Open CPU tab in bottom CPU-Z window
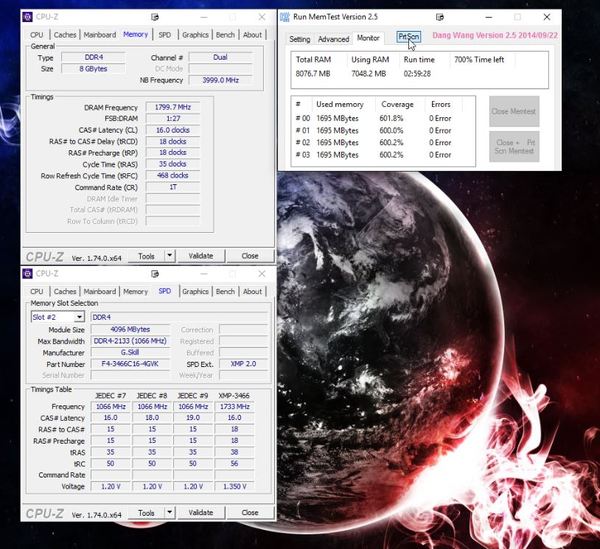This screenshot has width=600, height=549. click(37, 292)
